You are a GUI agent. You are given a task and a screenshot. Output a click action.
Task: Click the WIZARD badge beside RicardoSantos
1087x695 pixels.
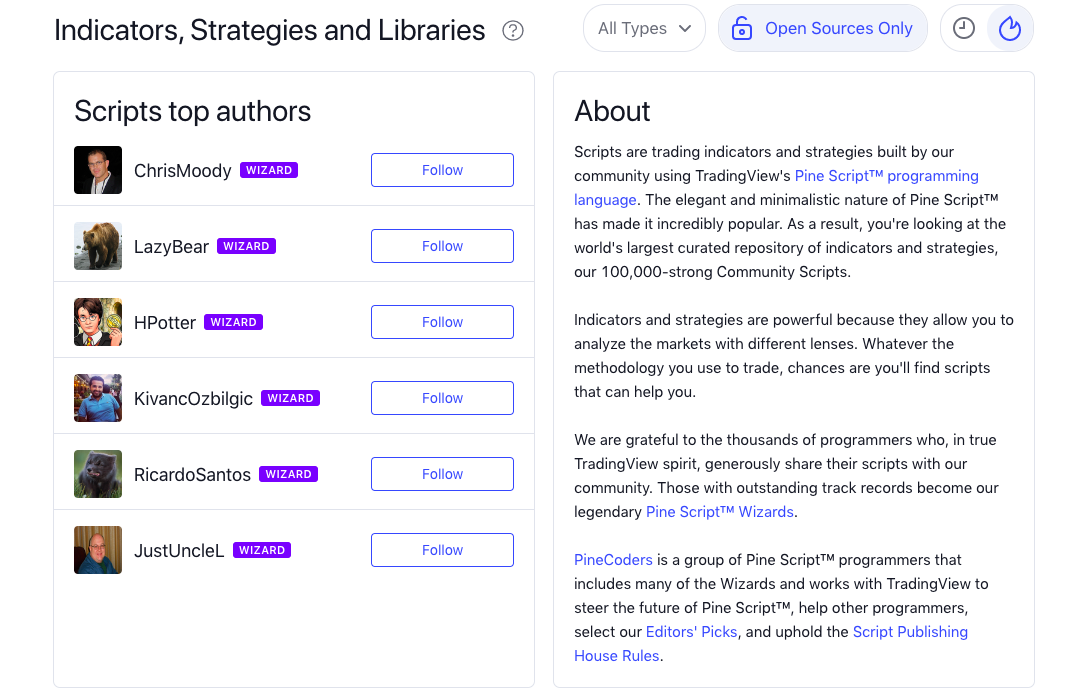click(x=288, y=474)
